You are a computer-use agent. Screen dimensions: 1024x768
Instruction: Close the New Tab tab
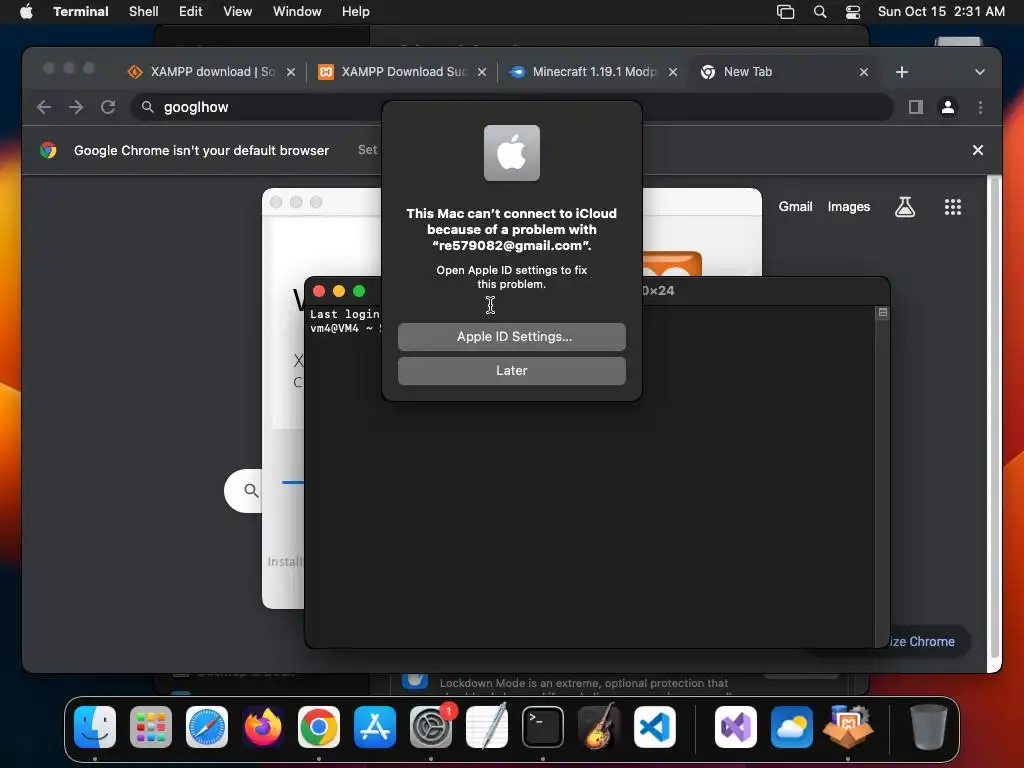point(863,72)
